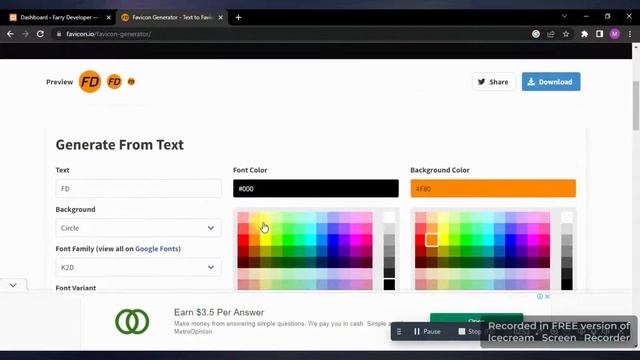The width and height of the screenshot is (640, 360).
Task: Open the Background shape dropdown showing Circle
Action: (138, 228)
